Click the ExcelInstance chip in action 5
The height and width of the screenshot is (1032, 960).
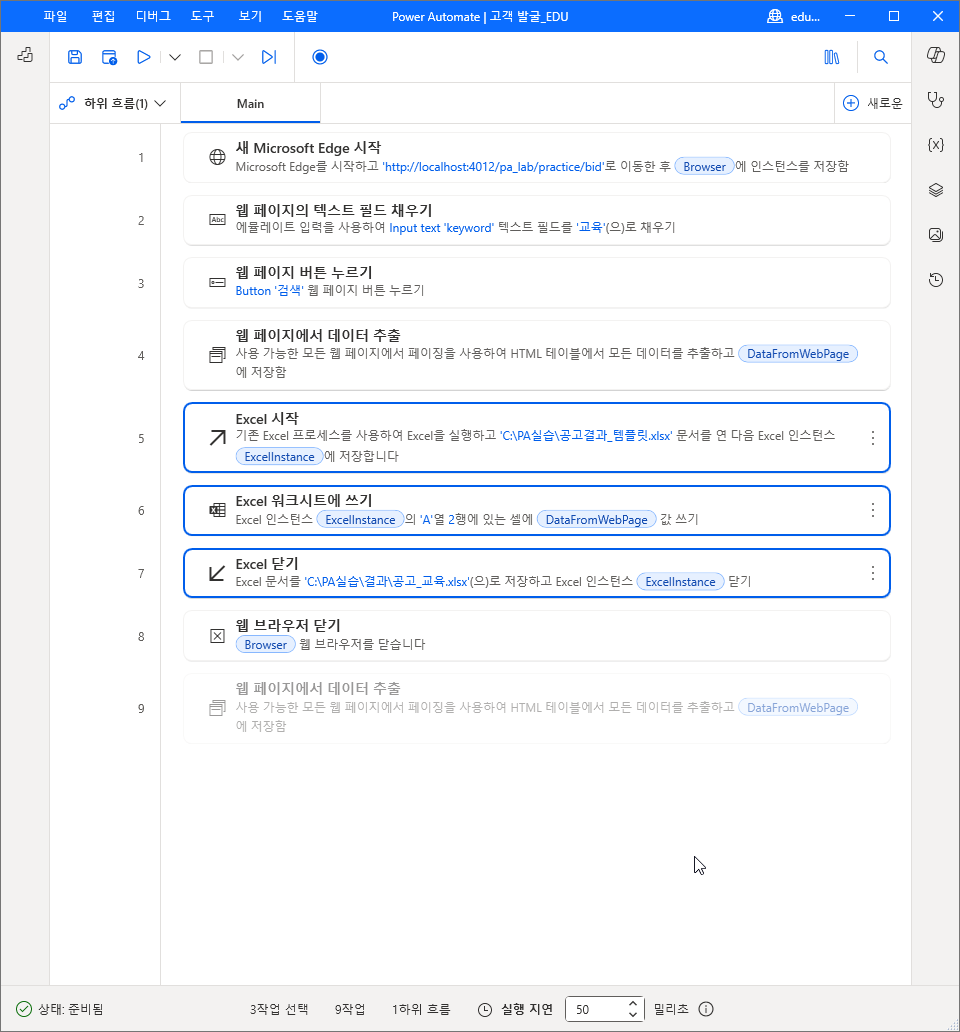click(x=280, y=456)
